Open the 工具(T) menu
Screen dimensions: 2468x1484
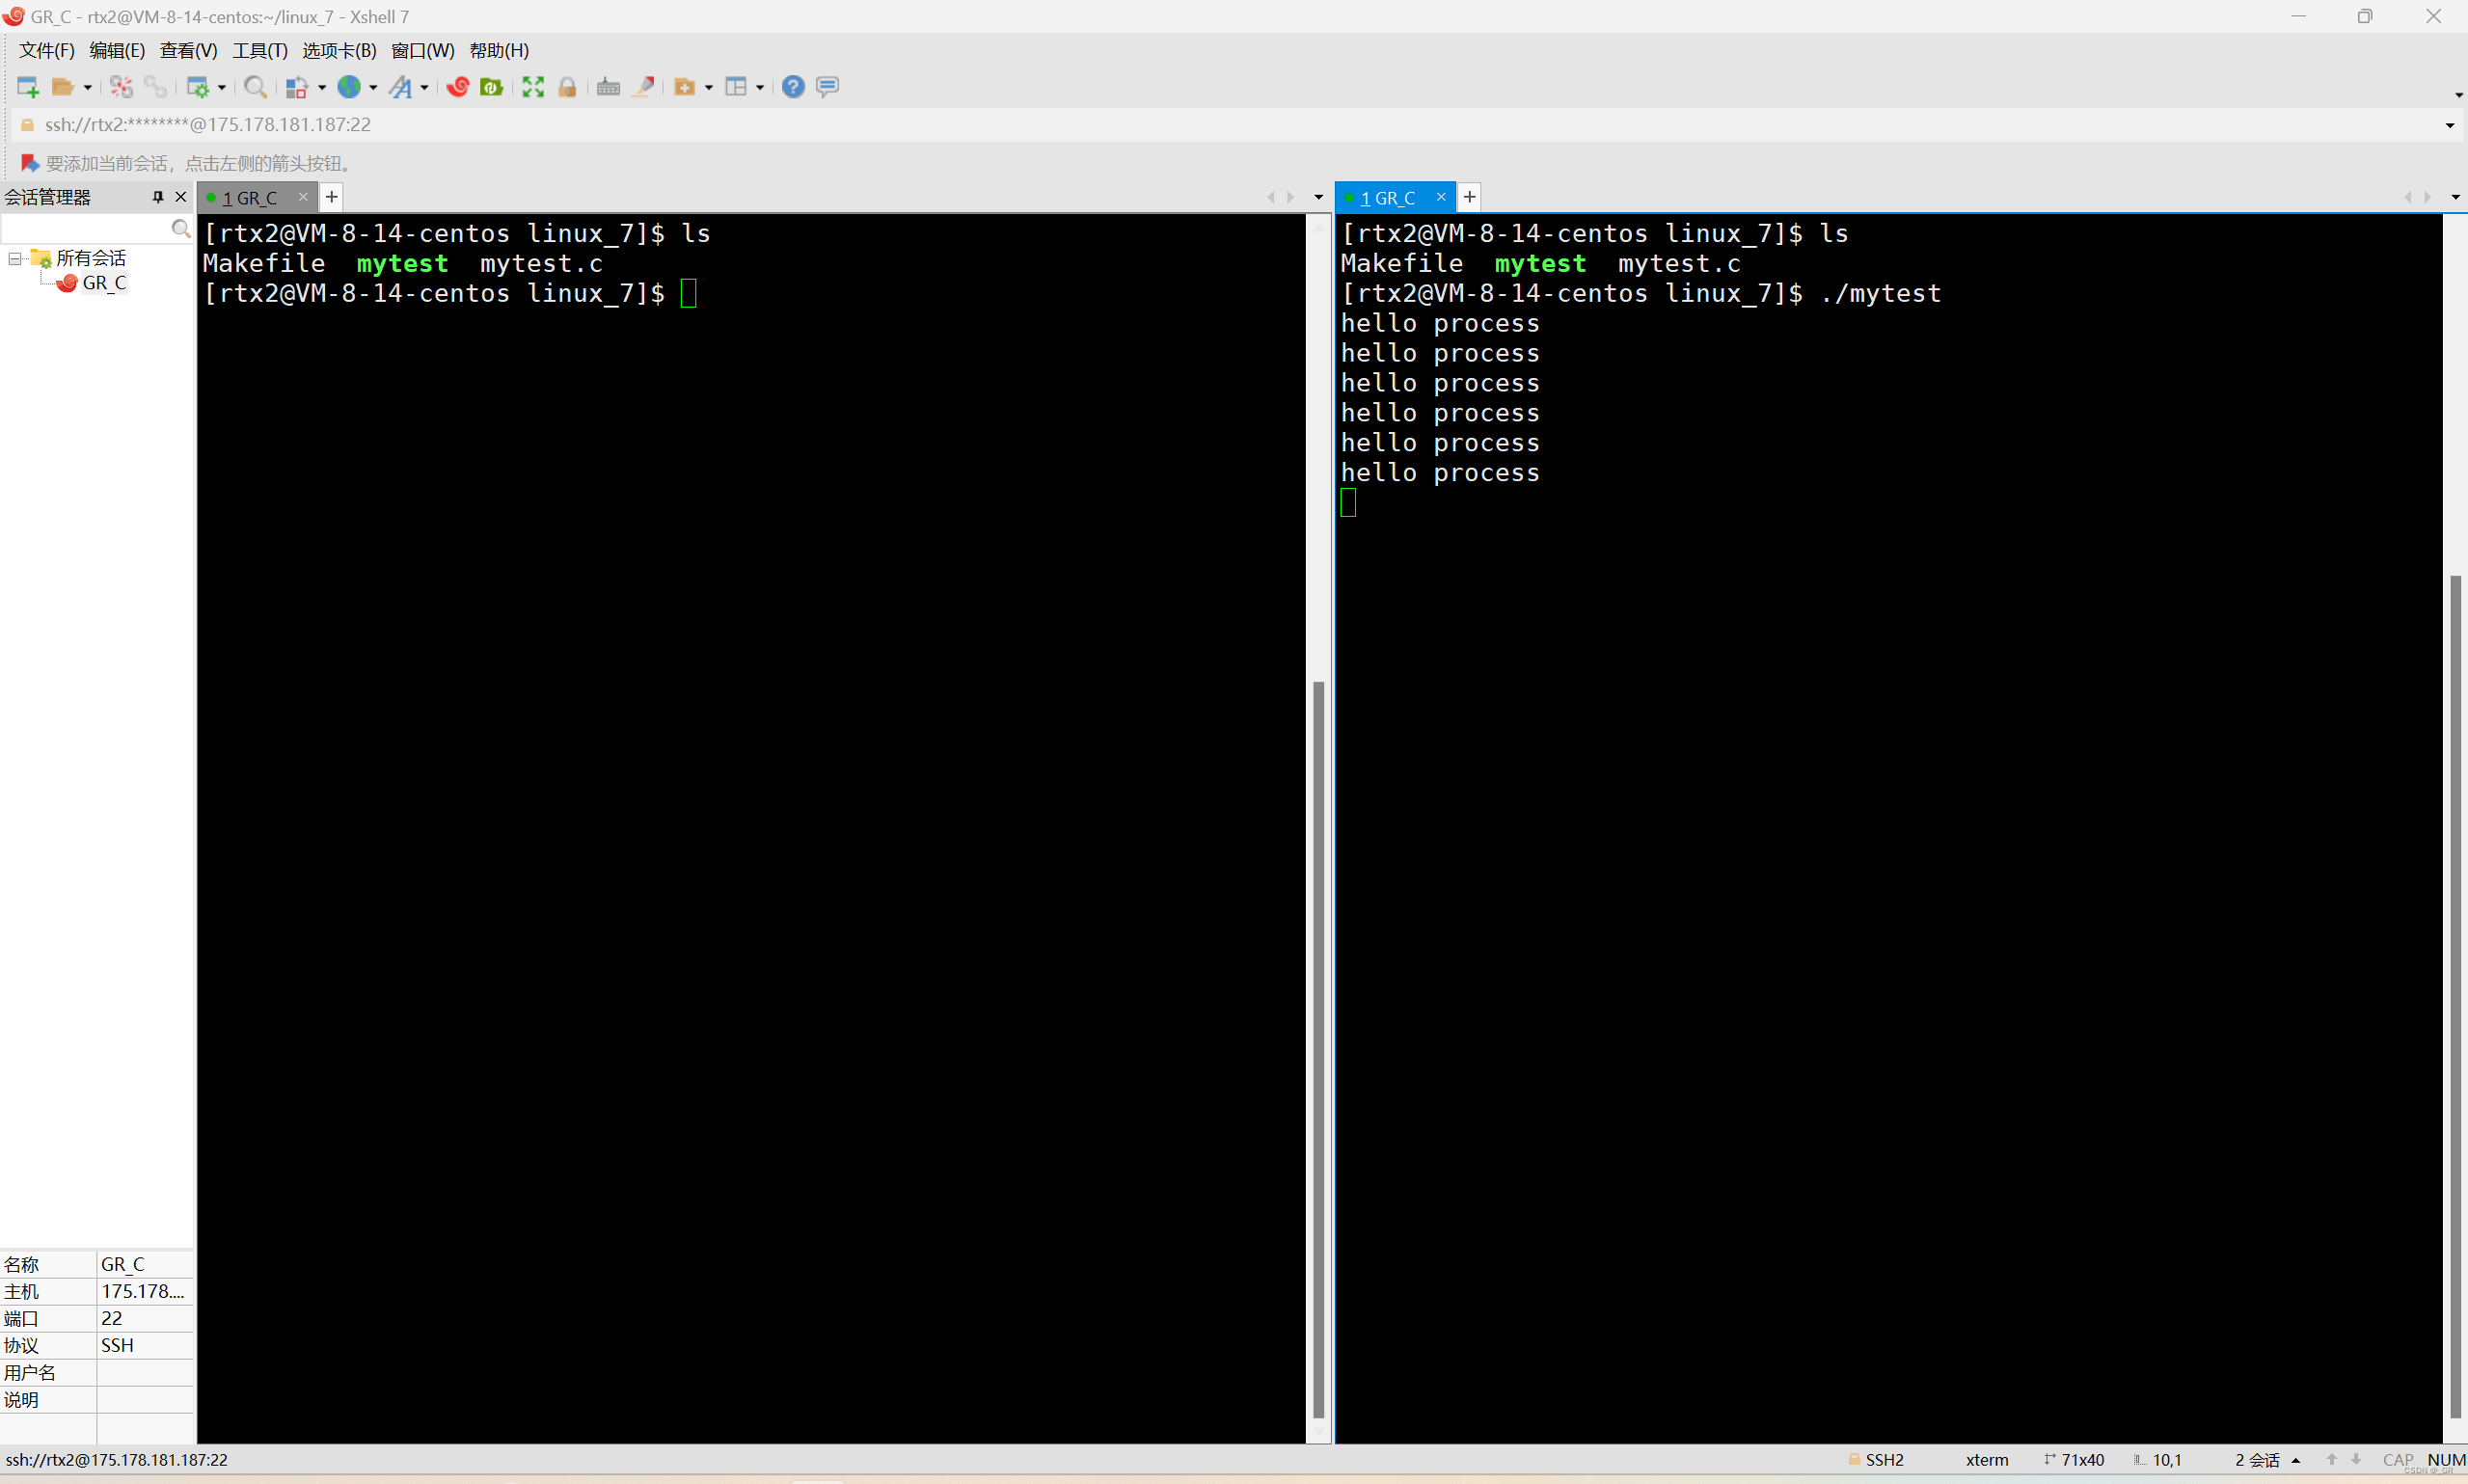coord(260,50)
